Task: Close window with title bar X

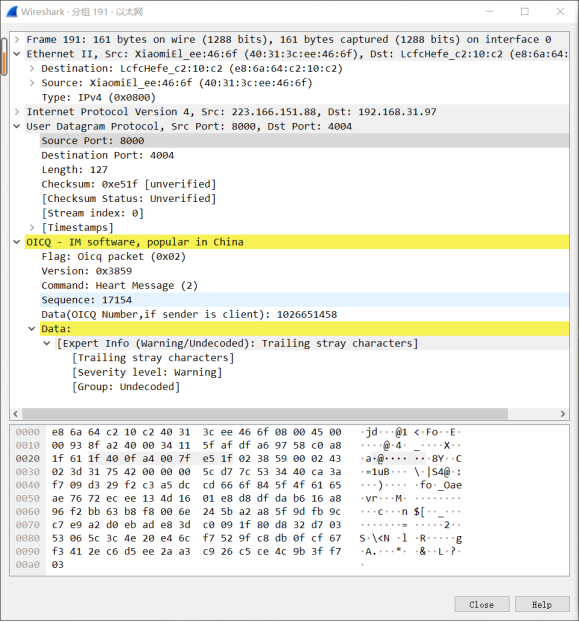Action: coord(560,12)
